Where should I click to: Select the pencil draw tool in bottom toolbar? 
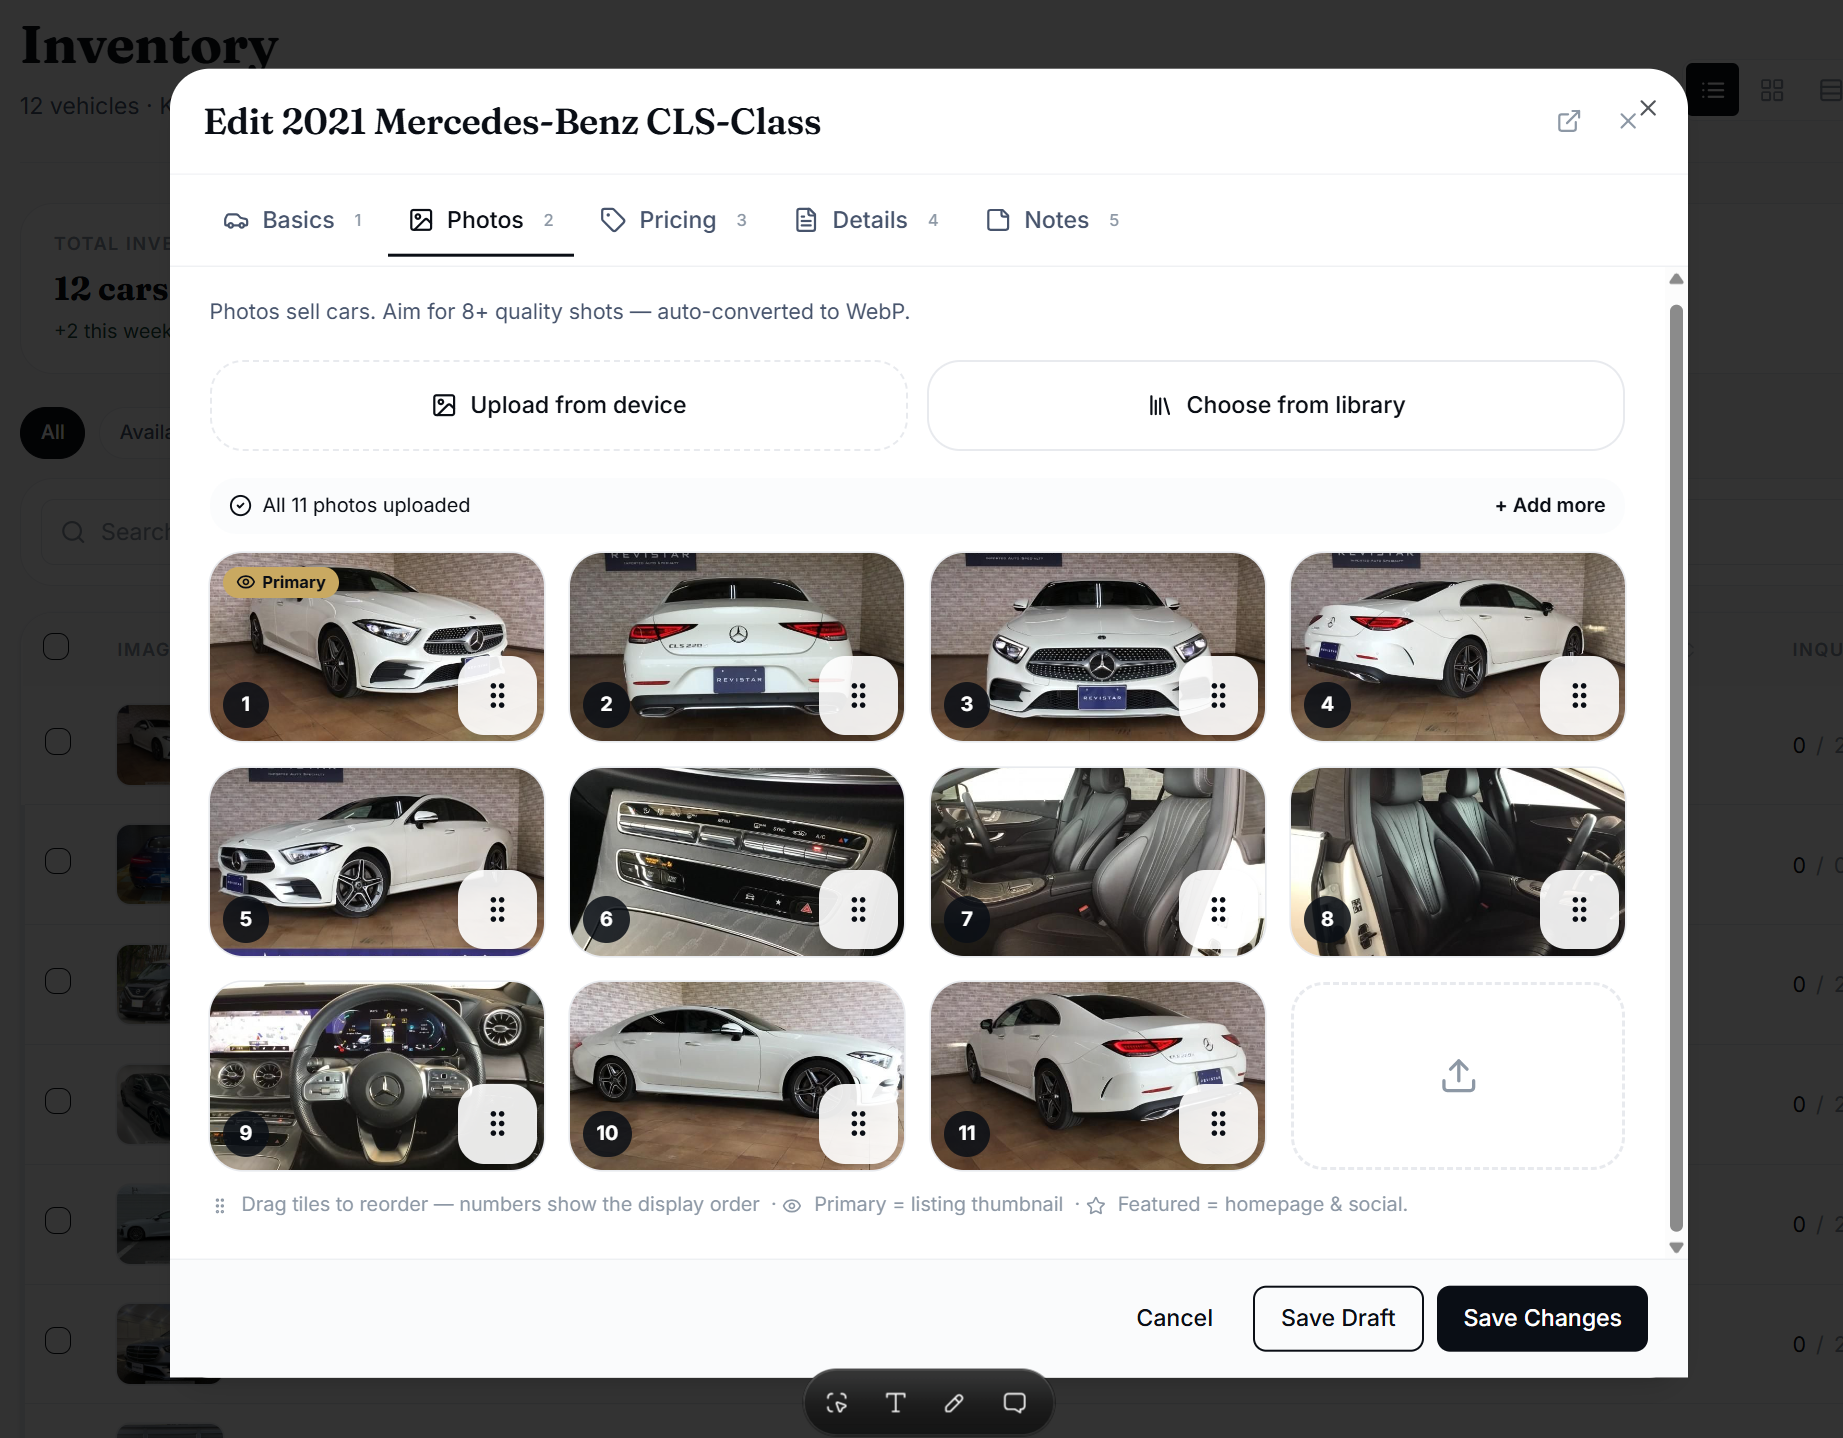click(955, 1403)
